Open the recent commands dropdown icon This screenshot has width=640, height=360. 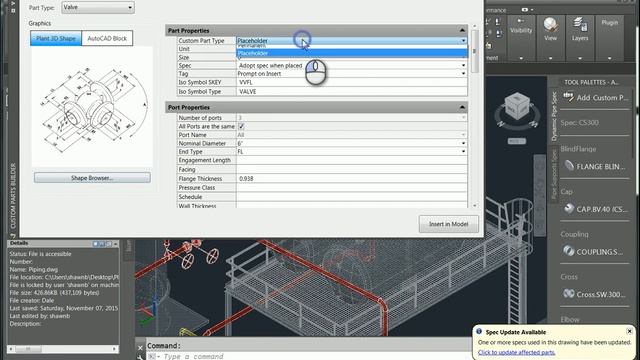click(x=153, y=357)
